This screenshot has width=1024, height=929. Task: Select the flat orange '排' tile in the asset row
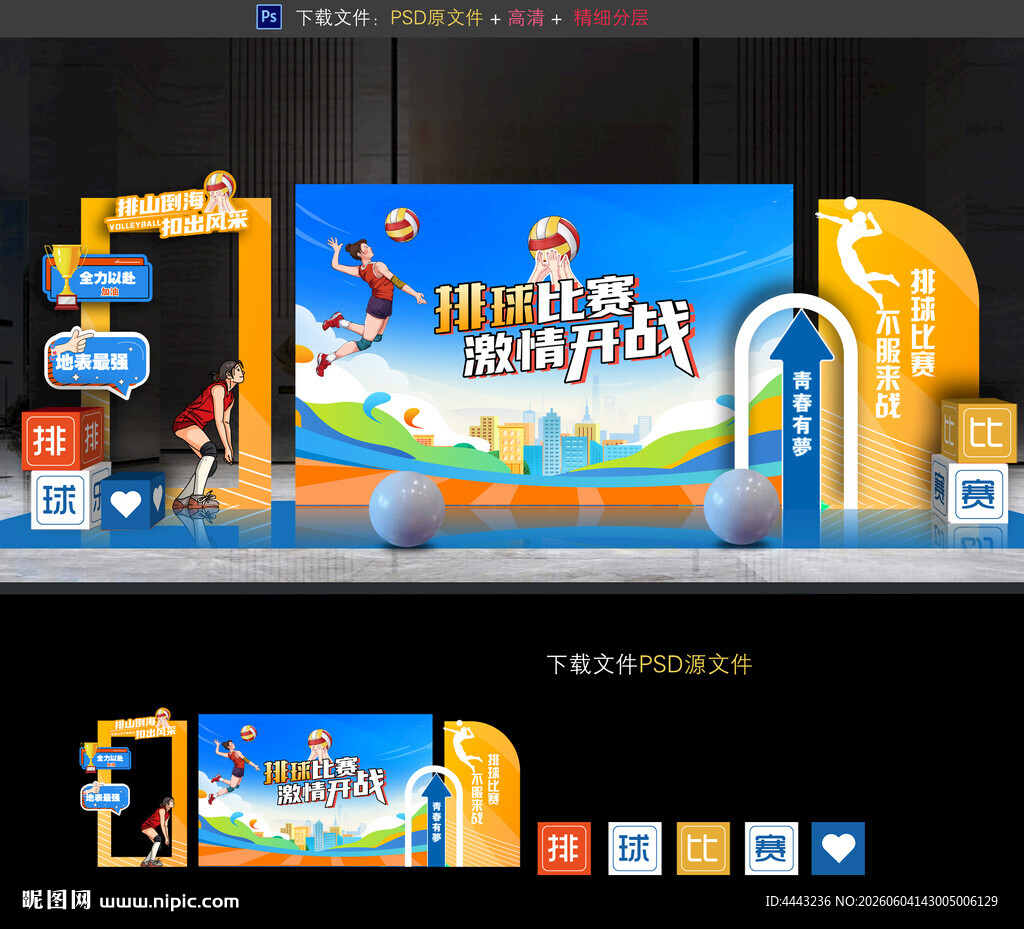click(x=564, y=849)
